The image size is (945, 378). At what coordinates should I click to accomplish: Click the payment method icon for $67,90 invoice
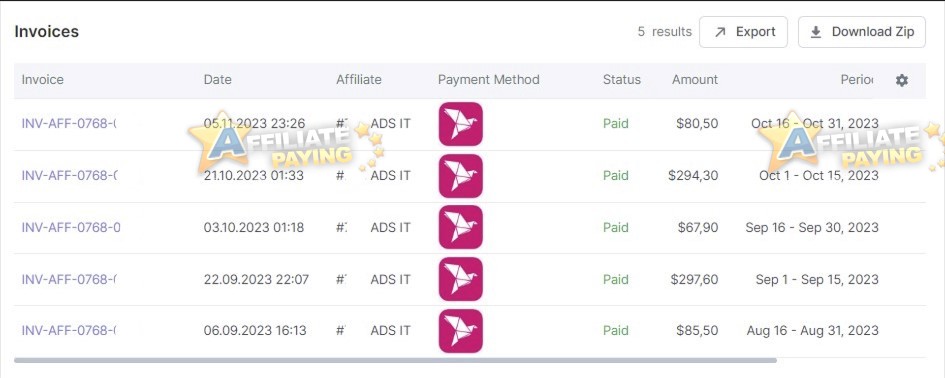460,227
